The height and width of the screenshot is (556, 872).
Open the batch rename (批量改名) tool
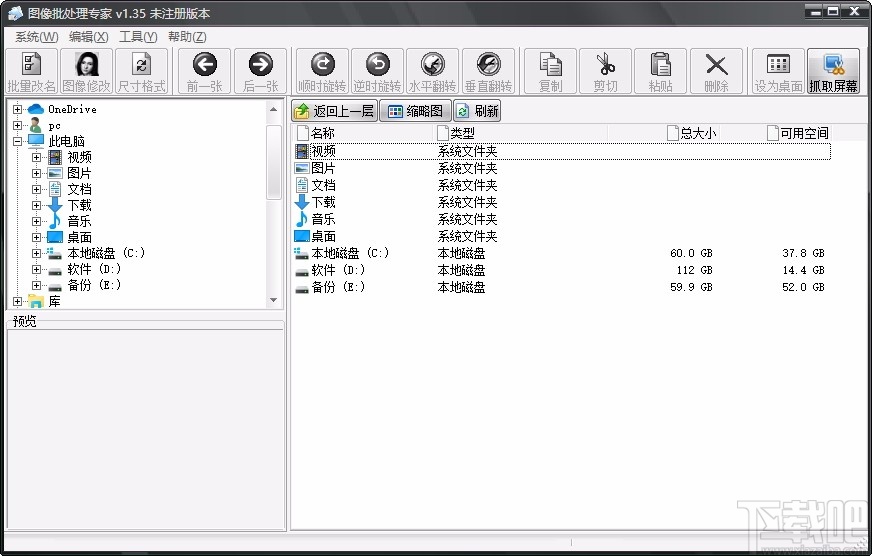coord(32,71)
